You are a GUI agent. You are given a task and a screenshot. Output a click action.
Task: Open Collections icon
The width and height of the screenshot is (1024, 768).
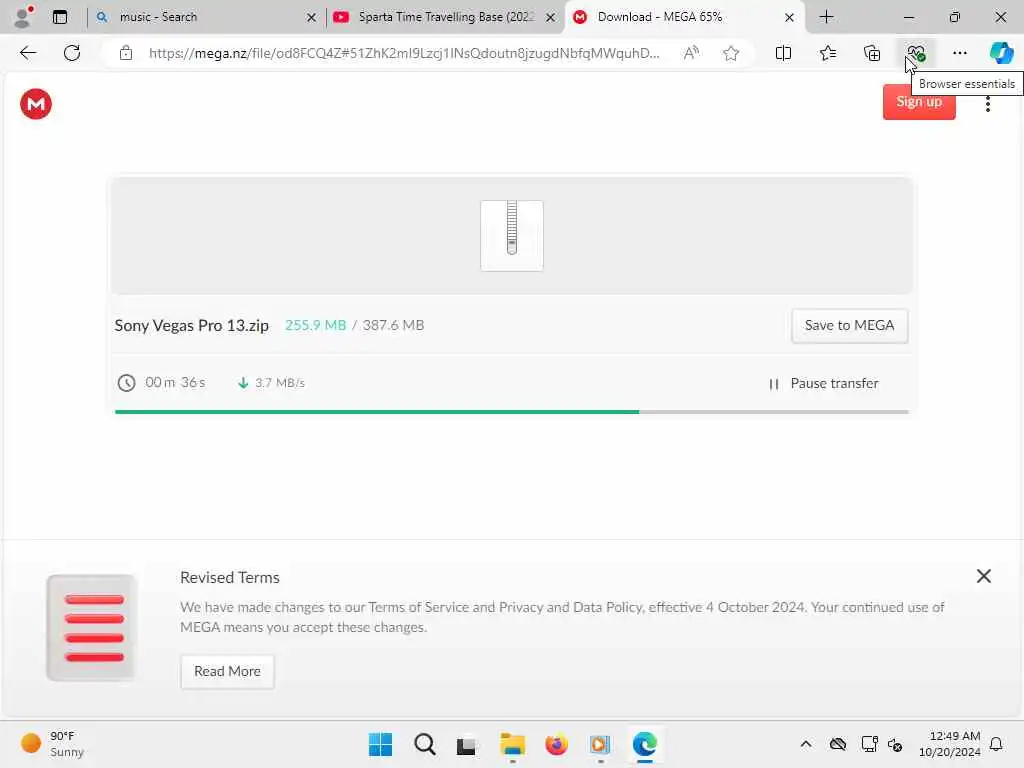(872, 53)
